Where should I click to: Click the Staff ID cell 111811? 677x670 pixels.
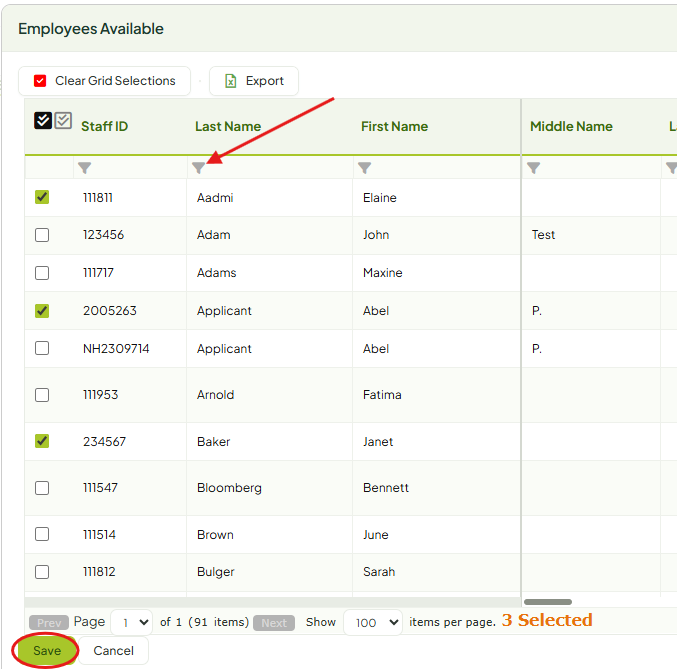click(x=98, y=198)
